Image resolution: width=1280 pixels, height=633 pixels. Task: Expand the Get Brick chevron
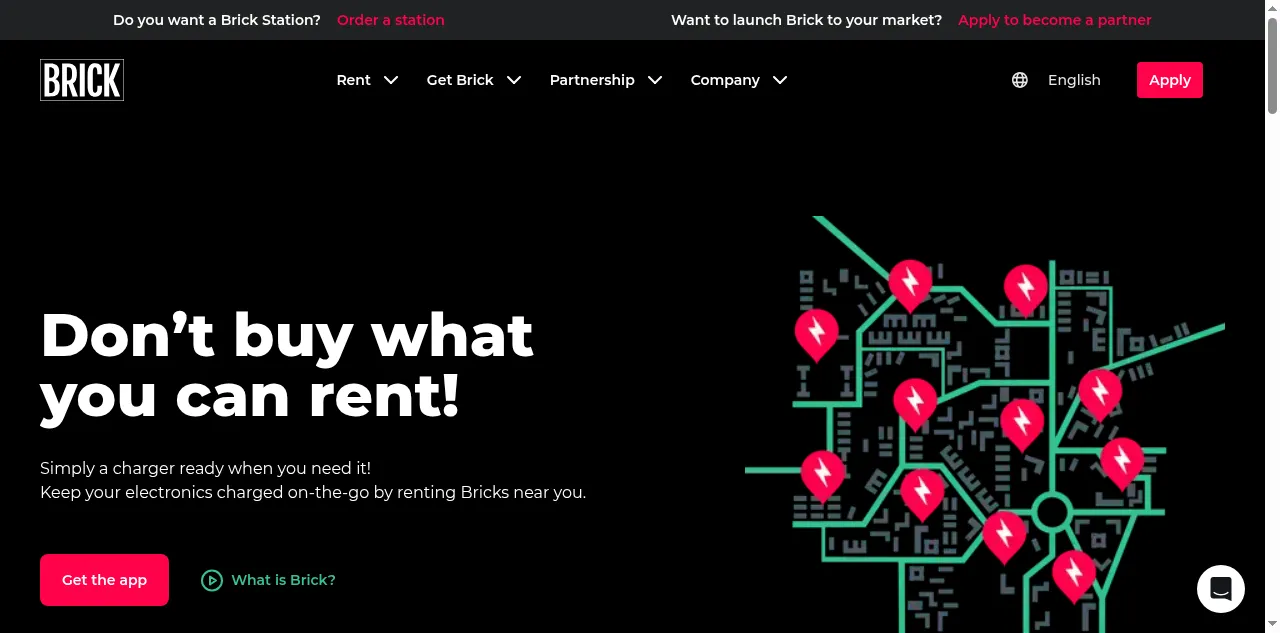(x=514, y=80)
